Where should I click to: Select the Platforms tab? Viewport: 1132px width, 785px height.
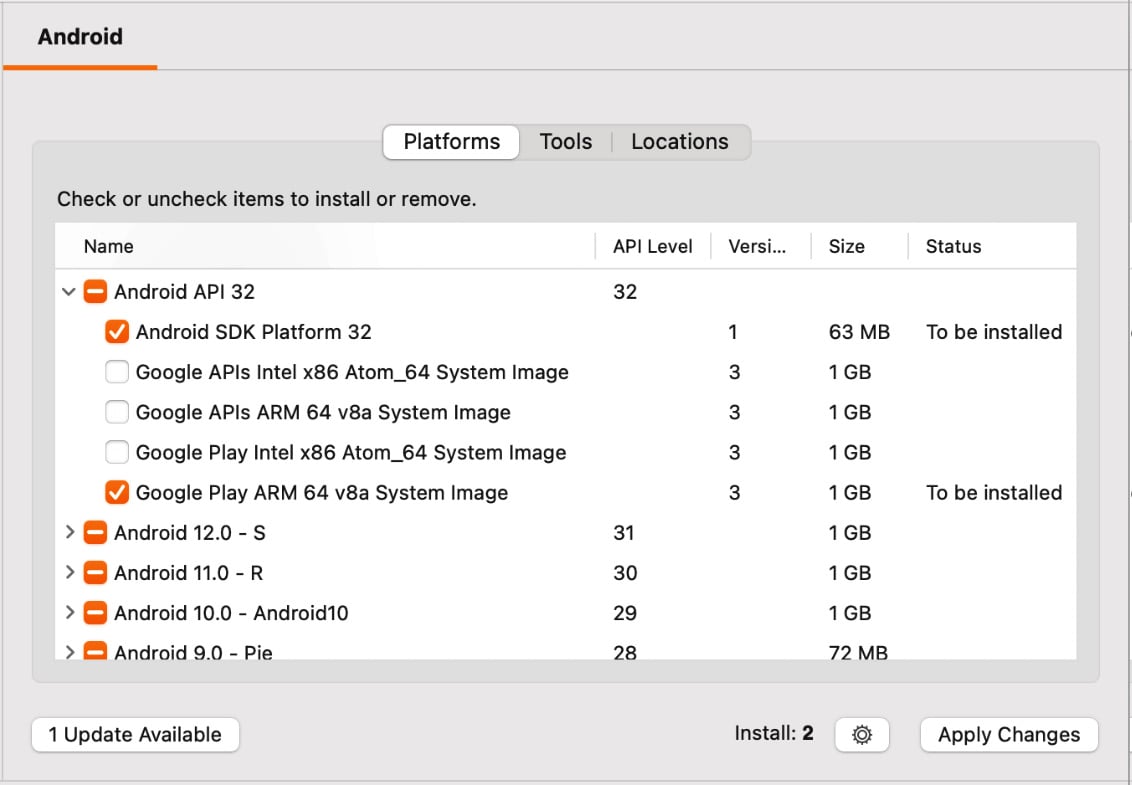pos(451,142)
